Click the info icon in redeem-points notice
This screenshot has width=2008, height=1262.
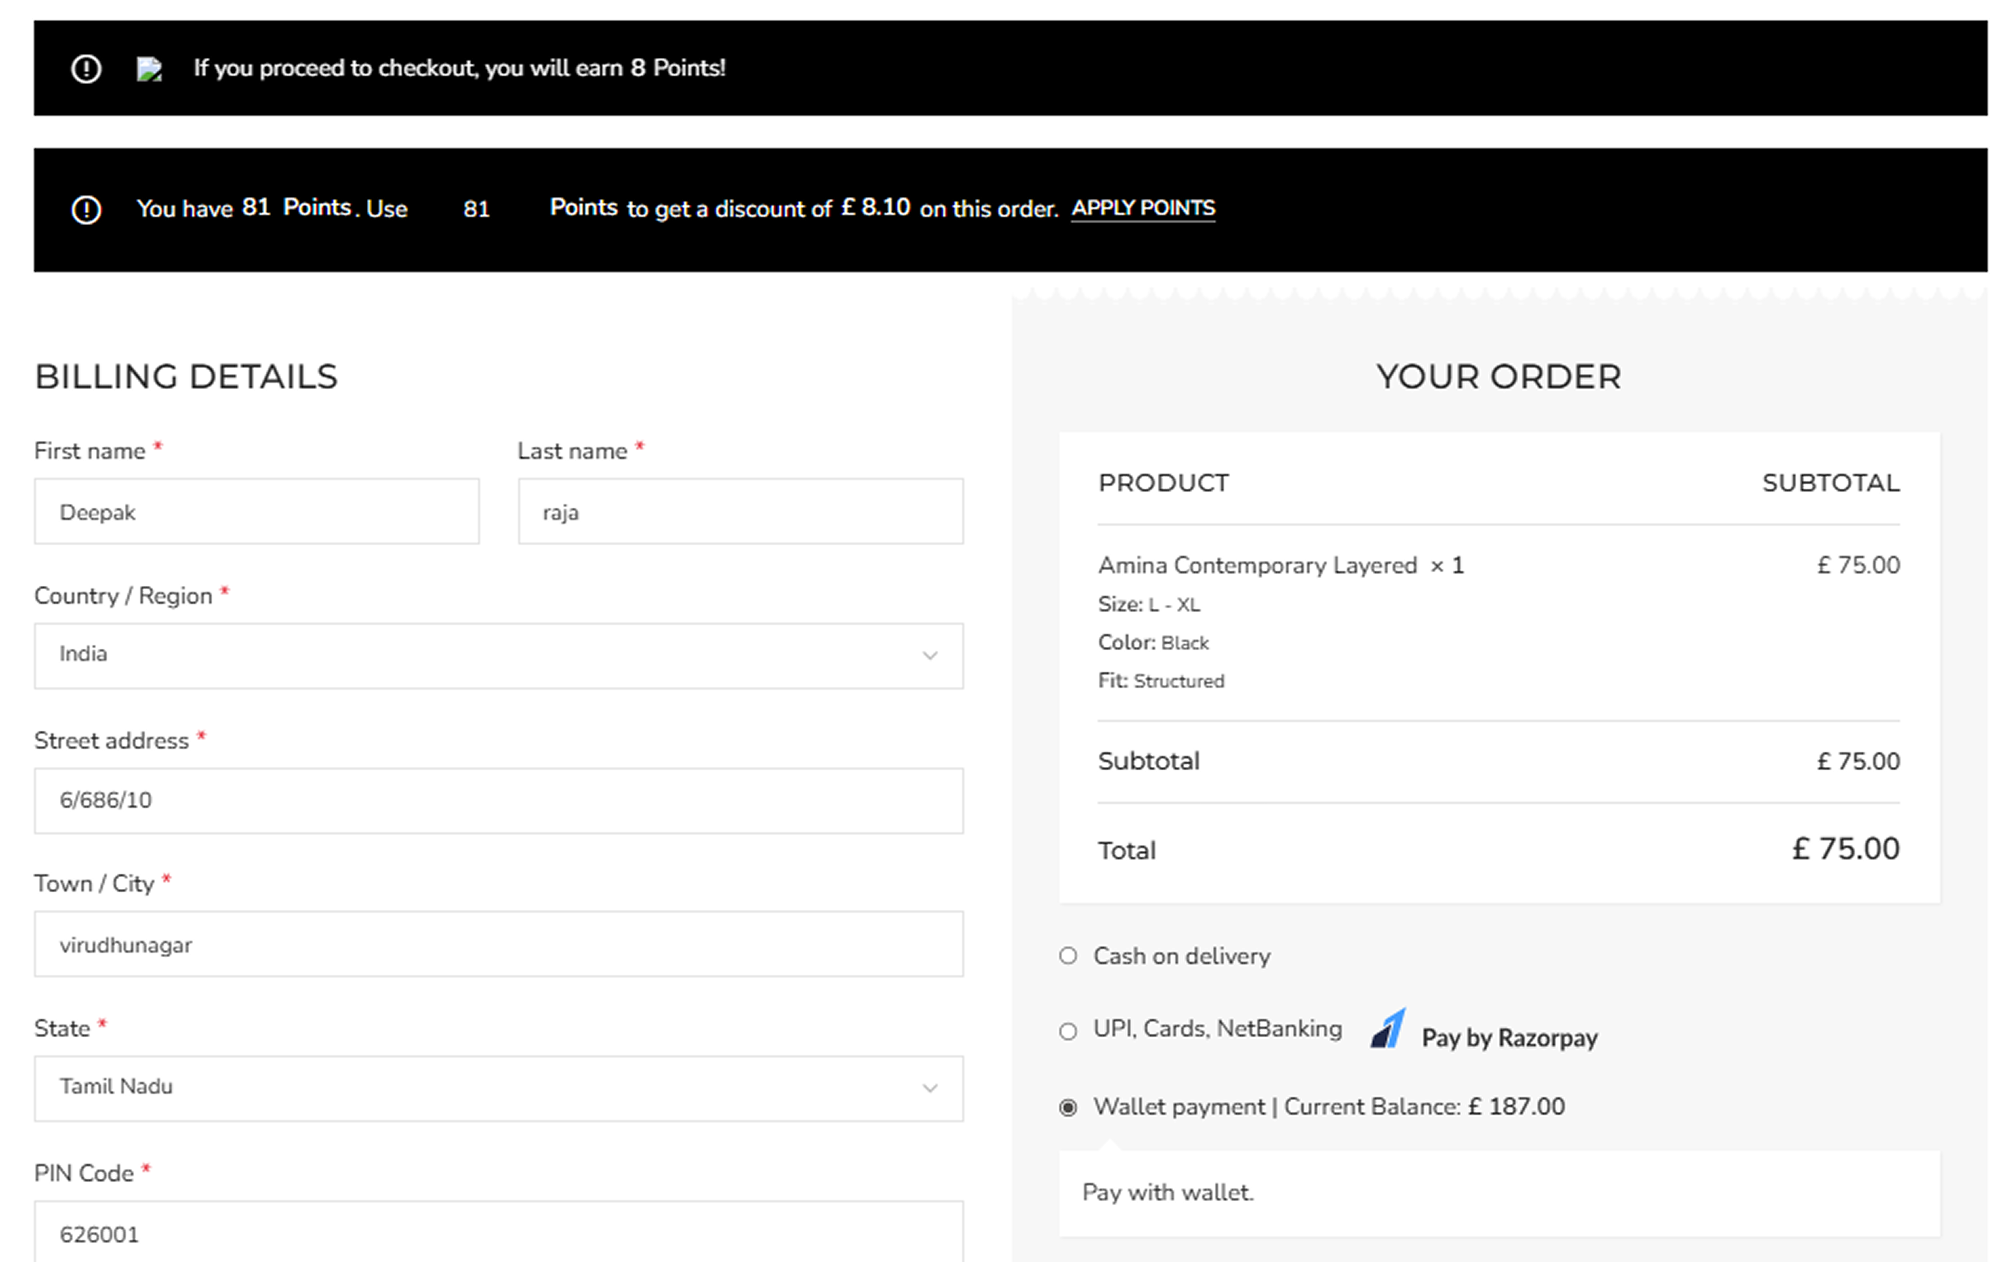click(86, 209)
